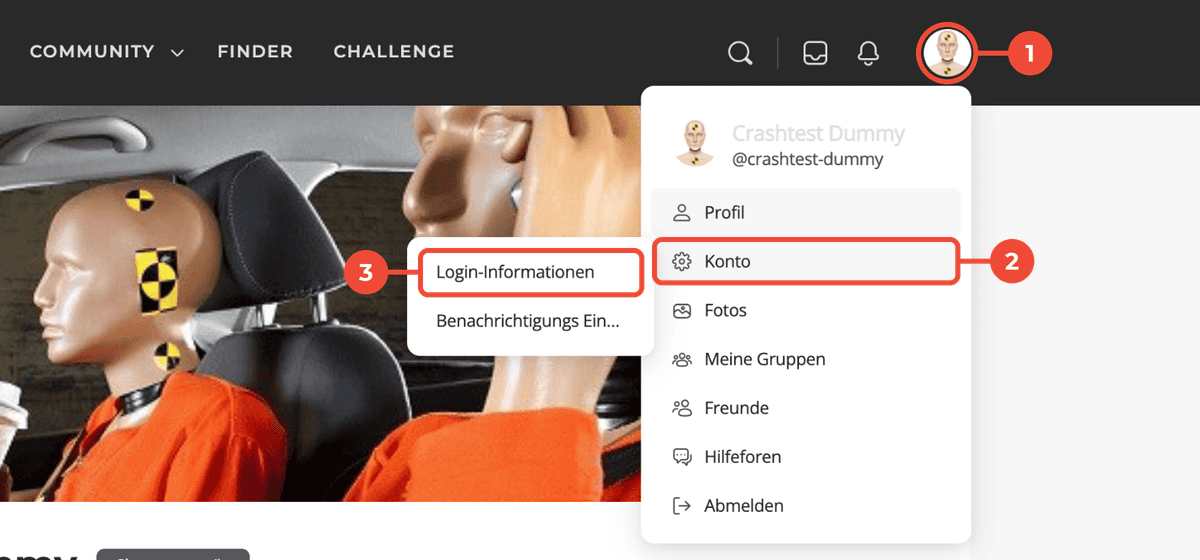The height and width of the screenshot is (560, 1200).
Task: Select Fotos in the user menu
Action: (x=806, y=310)
